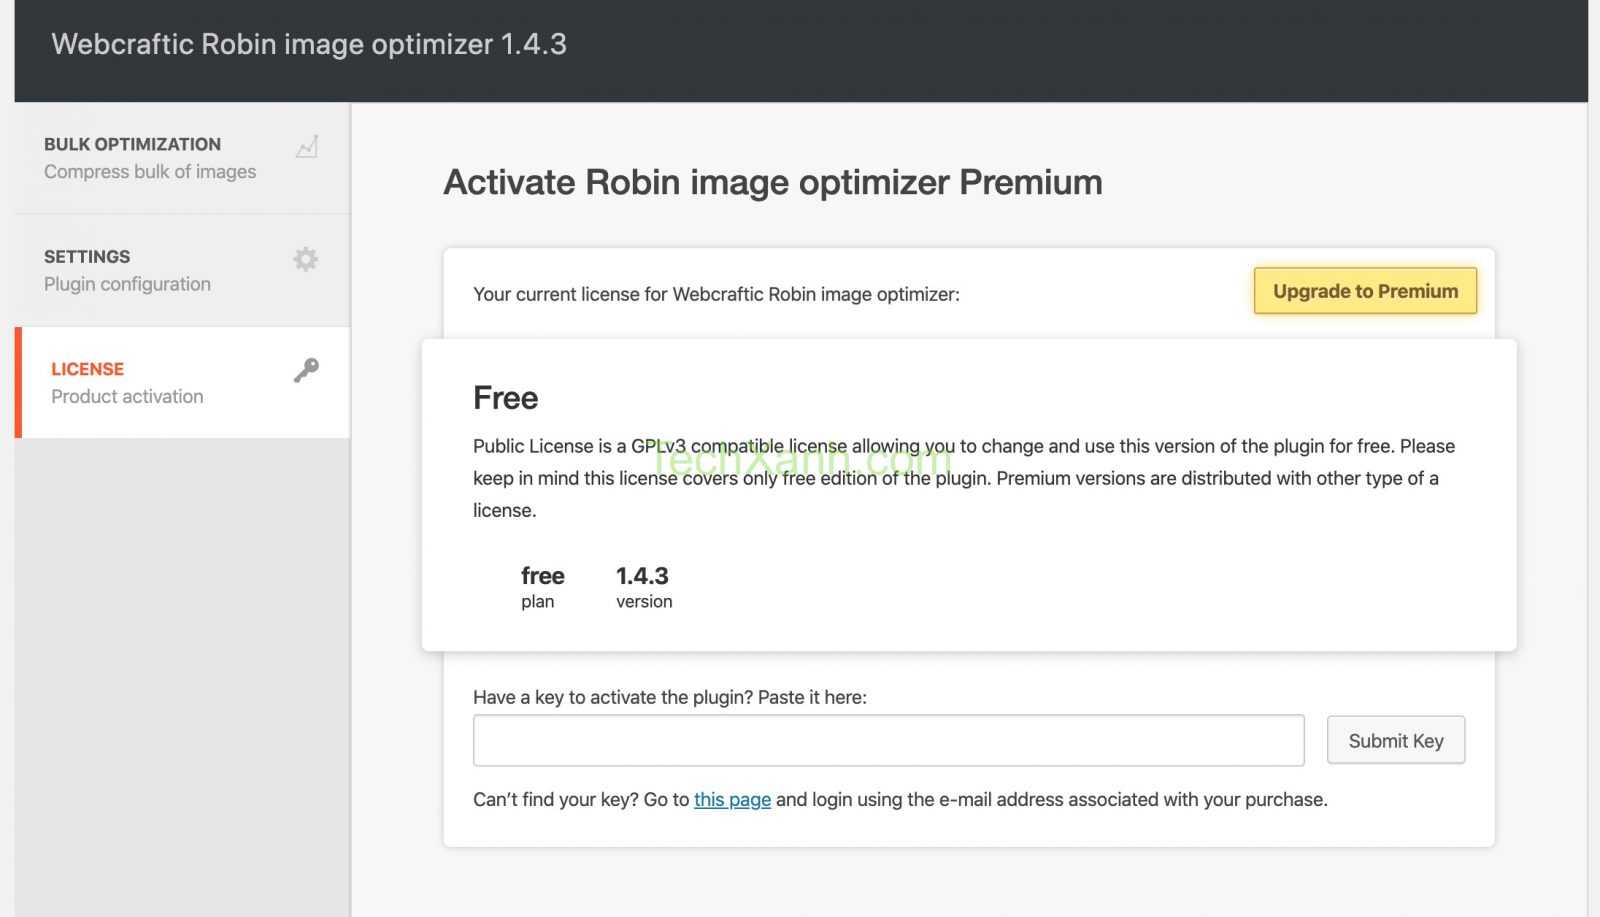Click the bulk optimization chart icon
Viewport: 1600px width, 917px height.
pyautogui.click(x=307, y=147)
